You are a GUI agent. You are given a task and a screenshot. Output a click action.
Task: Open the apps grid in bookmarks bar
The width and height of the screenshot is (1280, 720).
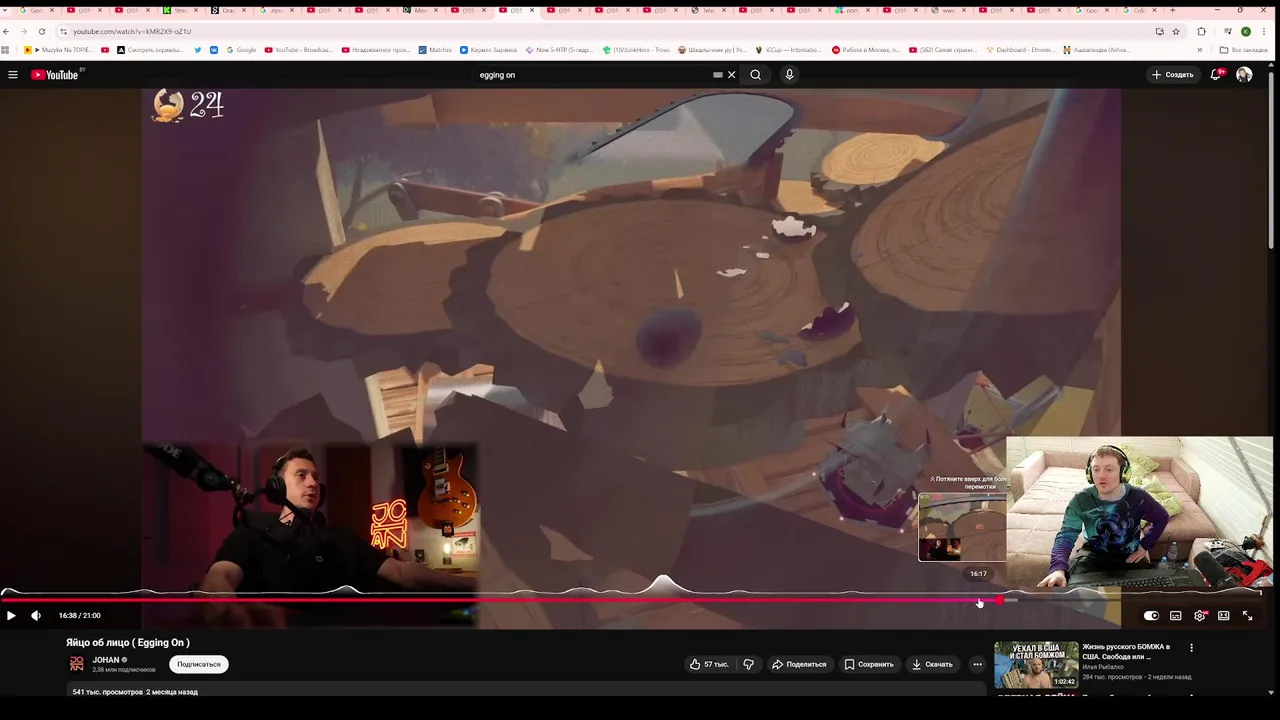[x=6, y=50]
